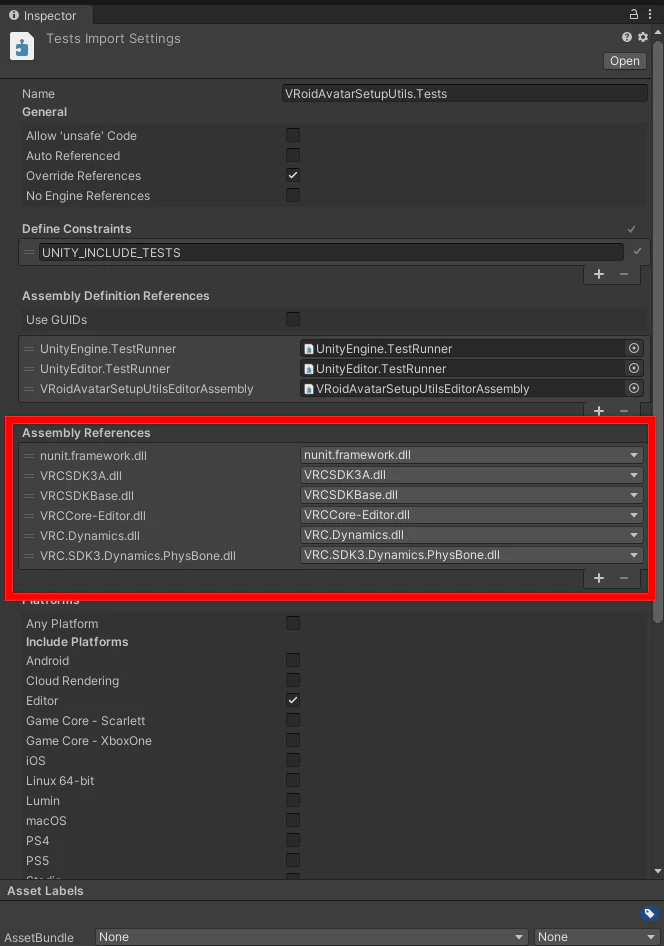The image size is (664, 946).
Task: Remove the selected assembly definition reference
Action: tap(624, 411)
